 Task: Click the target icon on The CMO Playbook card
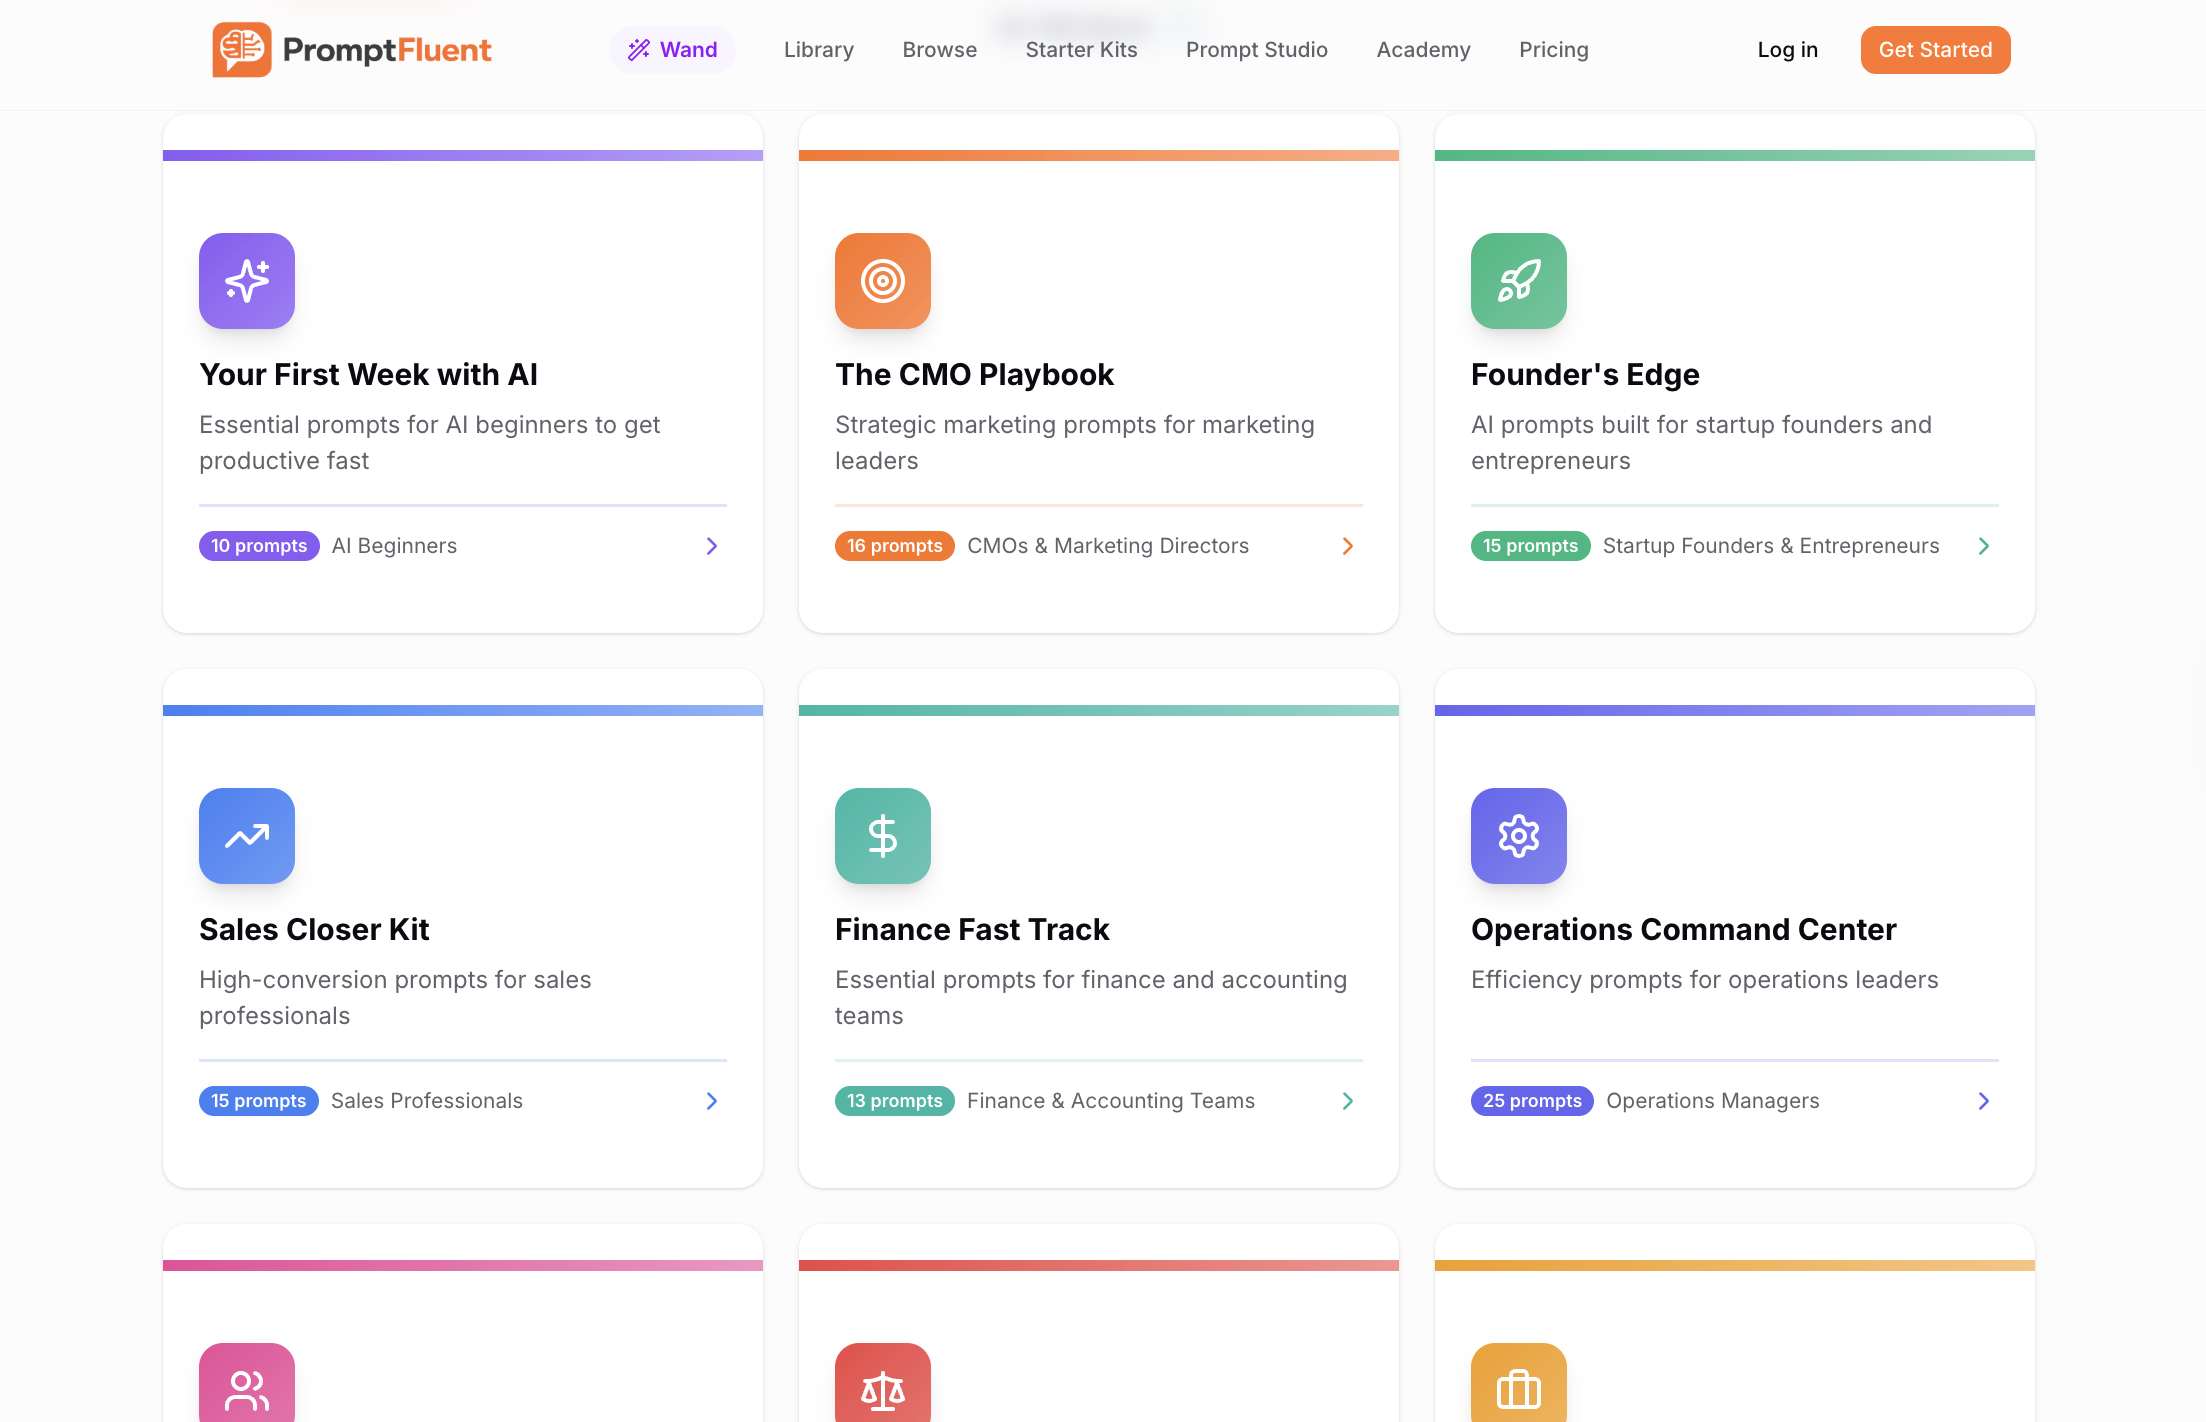(x=882, y=281)
